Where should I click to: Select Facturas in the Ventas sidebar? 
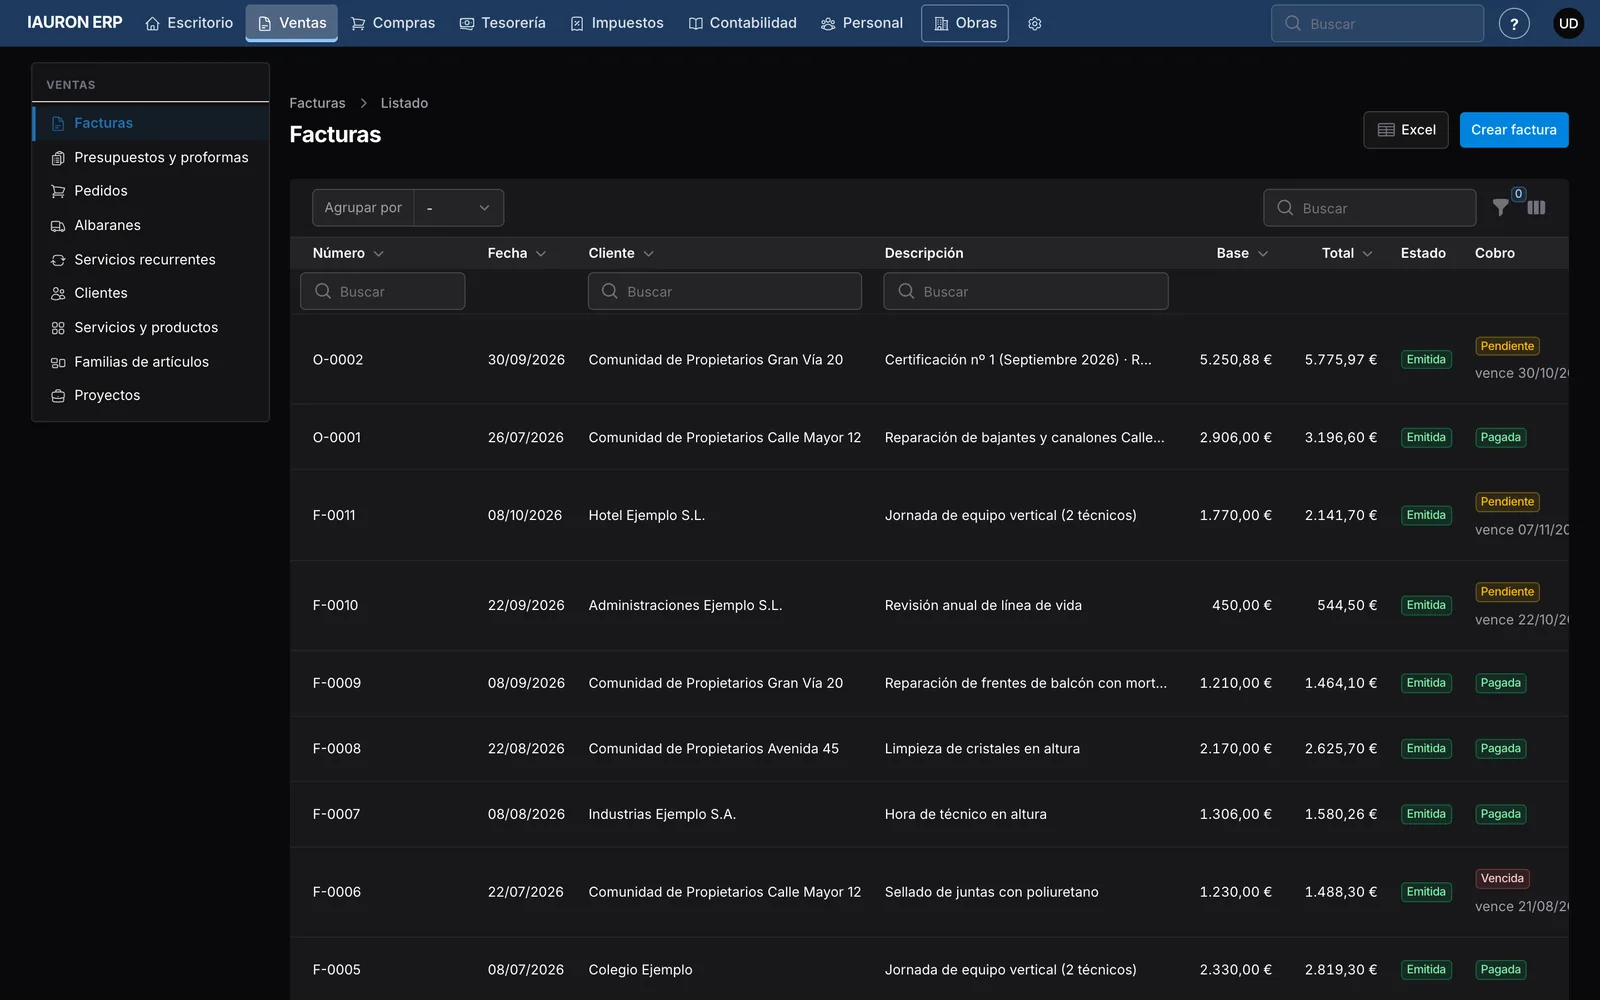[151, 123]
